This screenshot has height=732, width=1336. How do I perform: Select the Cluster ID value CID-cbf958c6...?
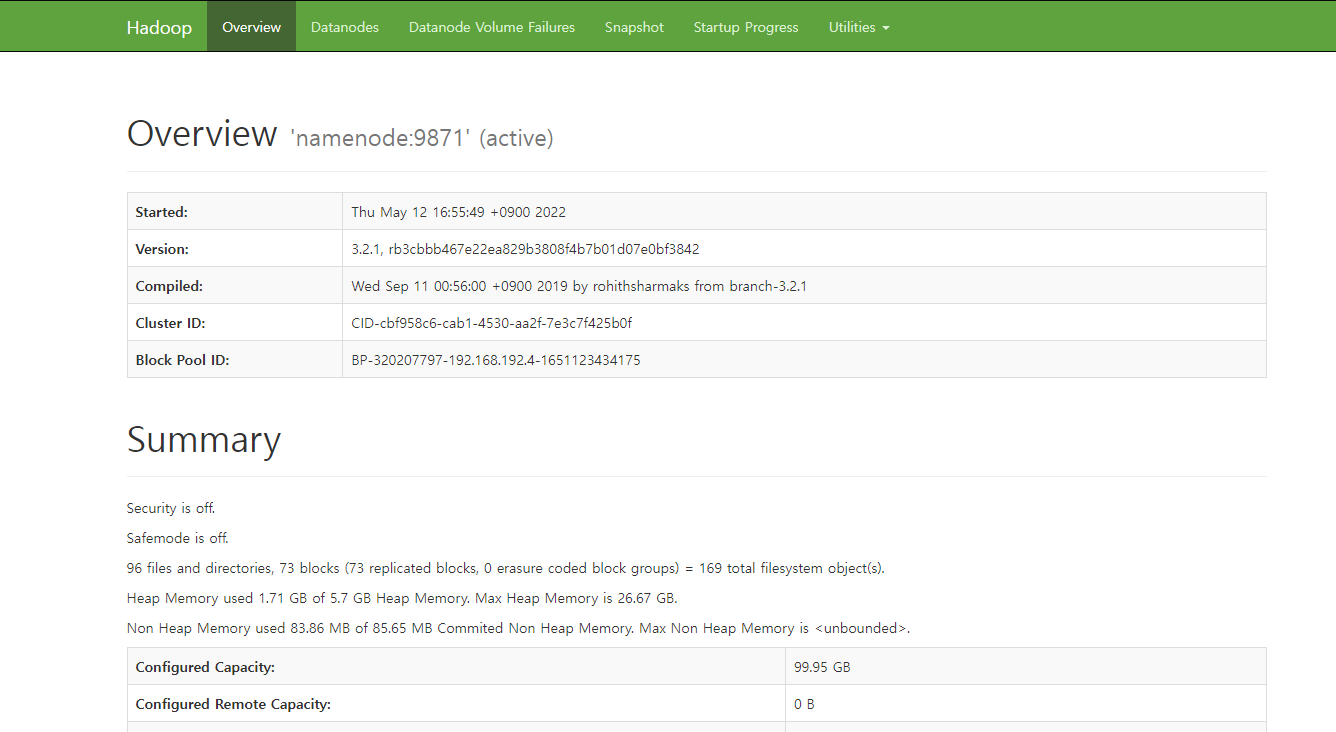click(492, 323)
